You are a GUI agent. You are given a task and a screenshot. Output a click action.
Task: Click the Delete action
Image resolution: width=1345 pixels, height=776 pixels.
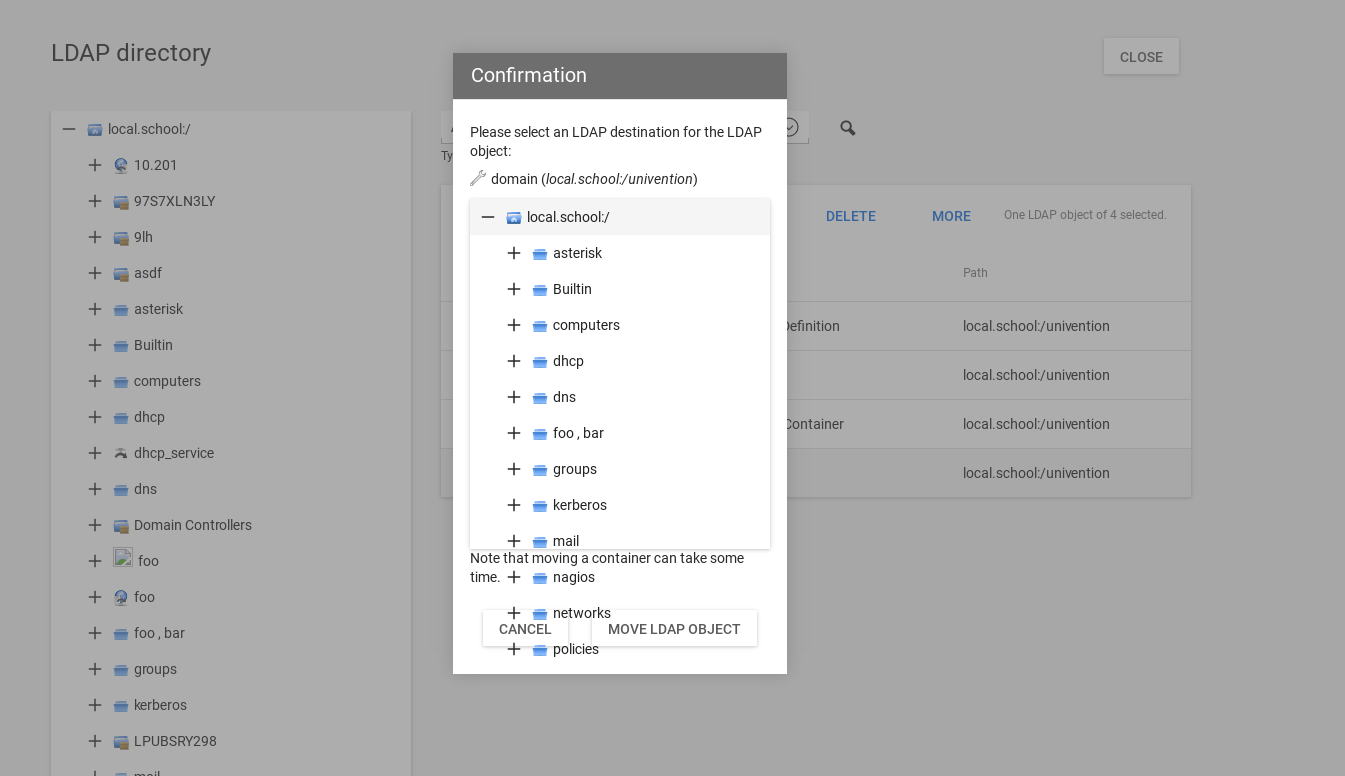[x=850, y=216]
